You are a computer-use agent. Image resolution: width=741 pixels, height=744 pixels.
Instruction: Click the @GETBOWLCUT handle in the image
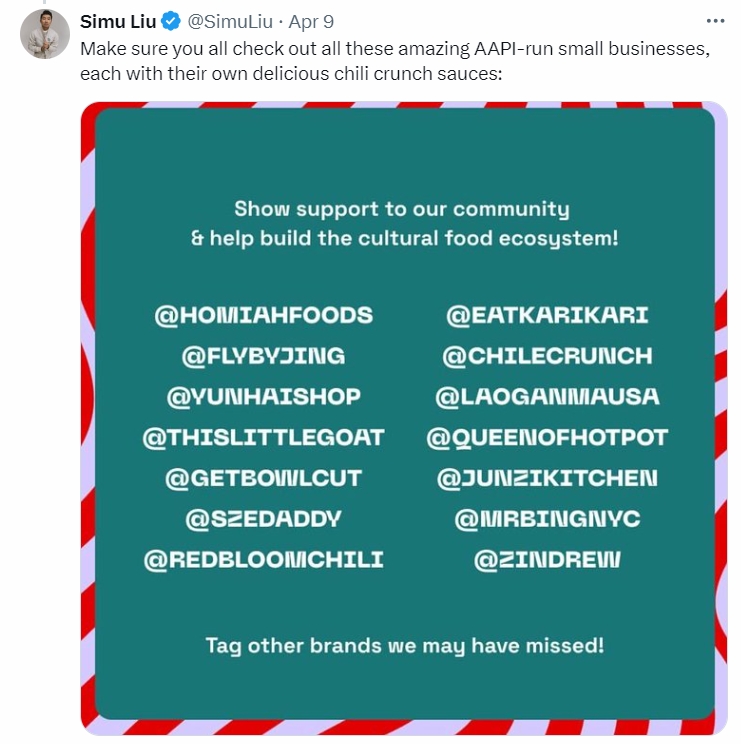tap(263, 478)
